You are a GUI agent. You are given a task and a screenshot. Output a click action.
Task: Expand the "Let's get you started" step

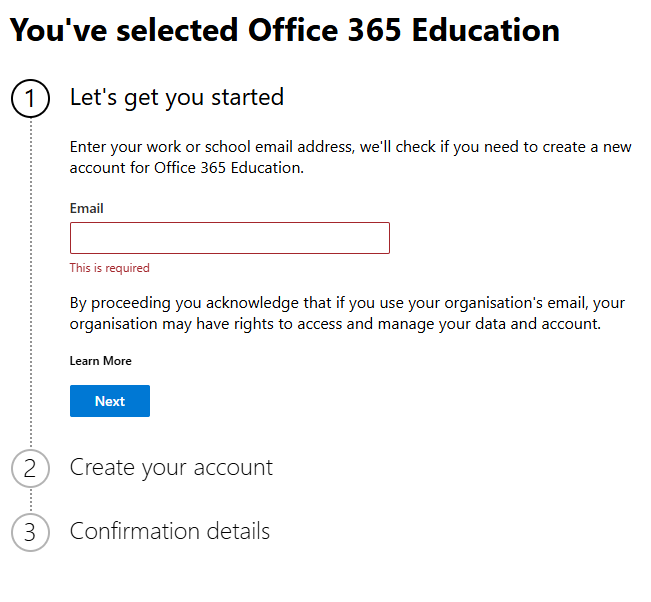tap(176, 97)
